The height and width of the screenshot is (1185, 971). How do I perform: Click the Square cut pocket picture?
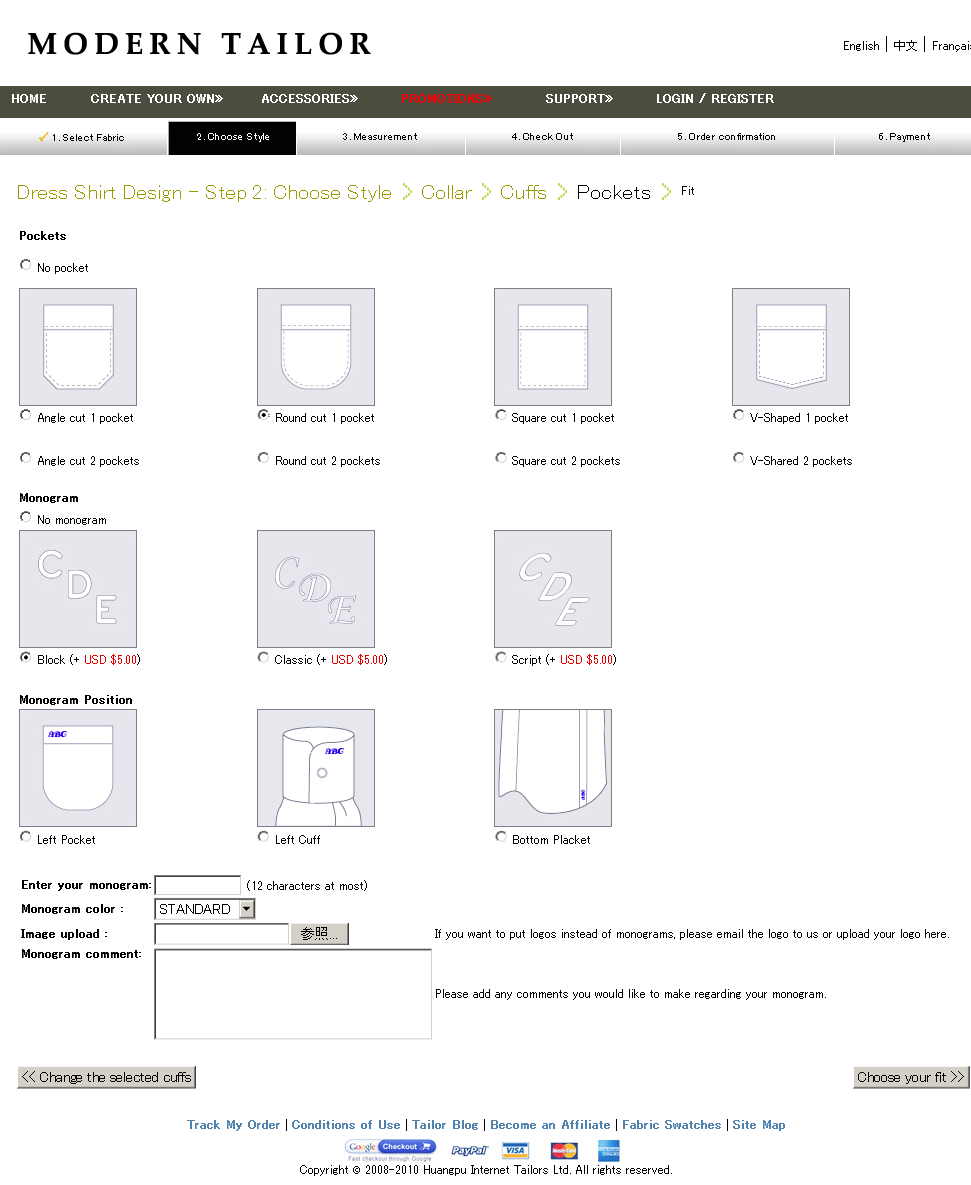(553, 347)
